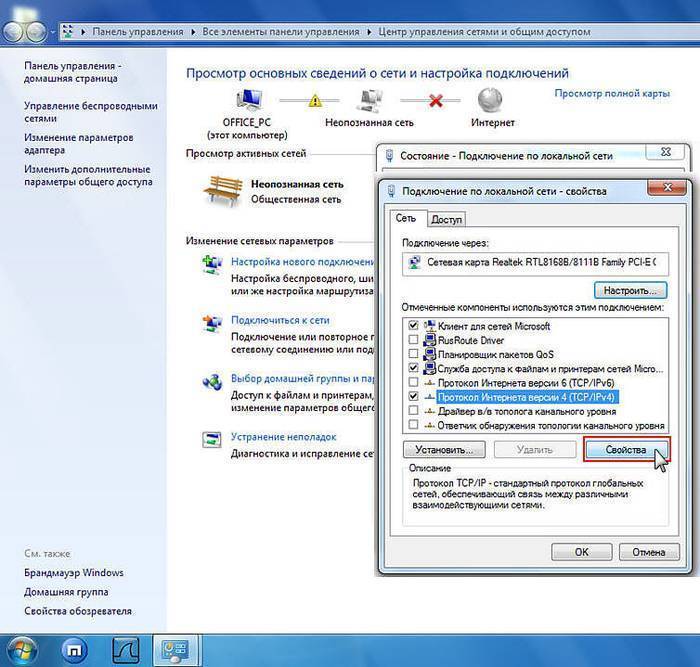This screenshot has width=700, height=667.
Task: Click Панель управления breadcrumb item
Action: 138,32
